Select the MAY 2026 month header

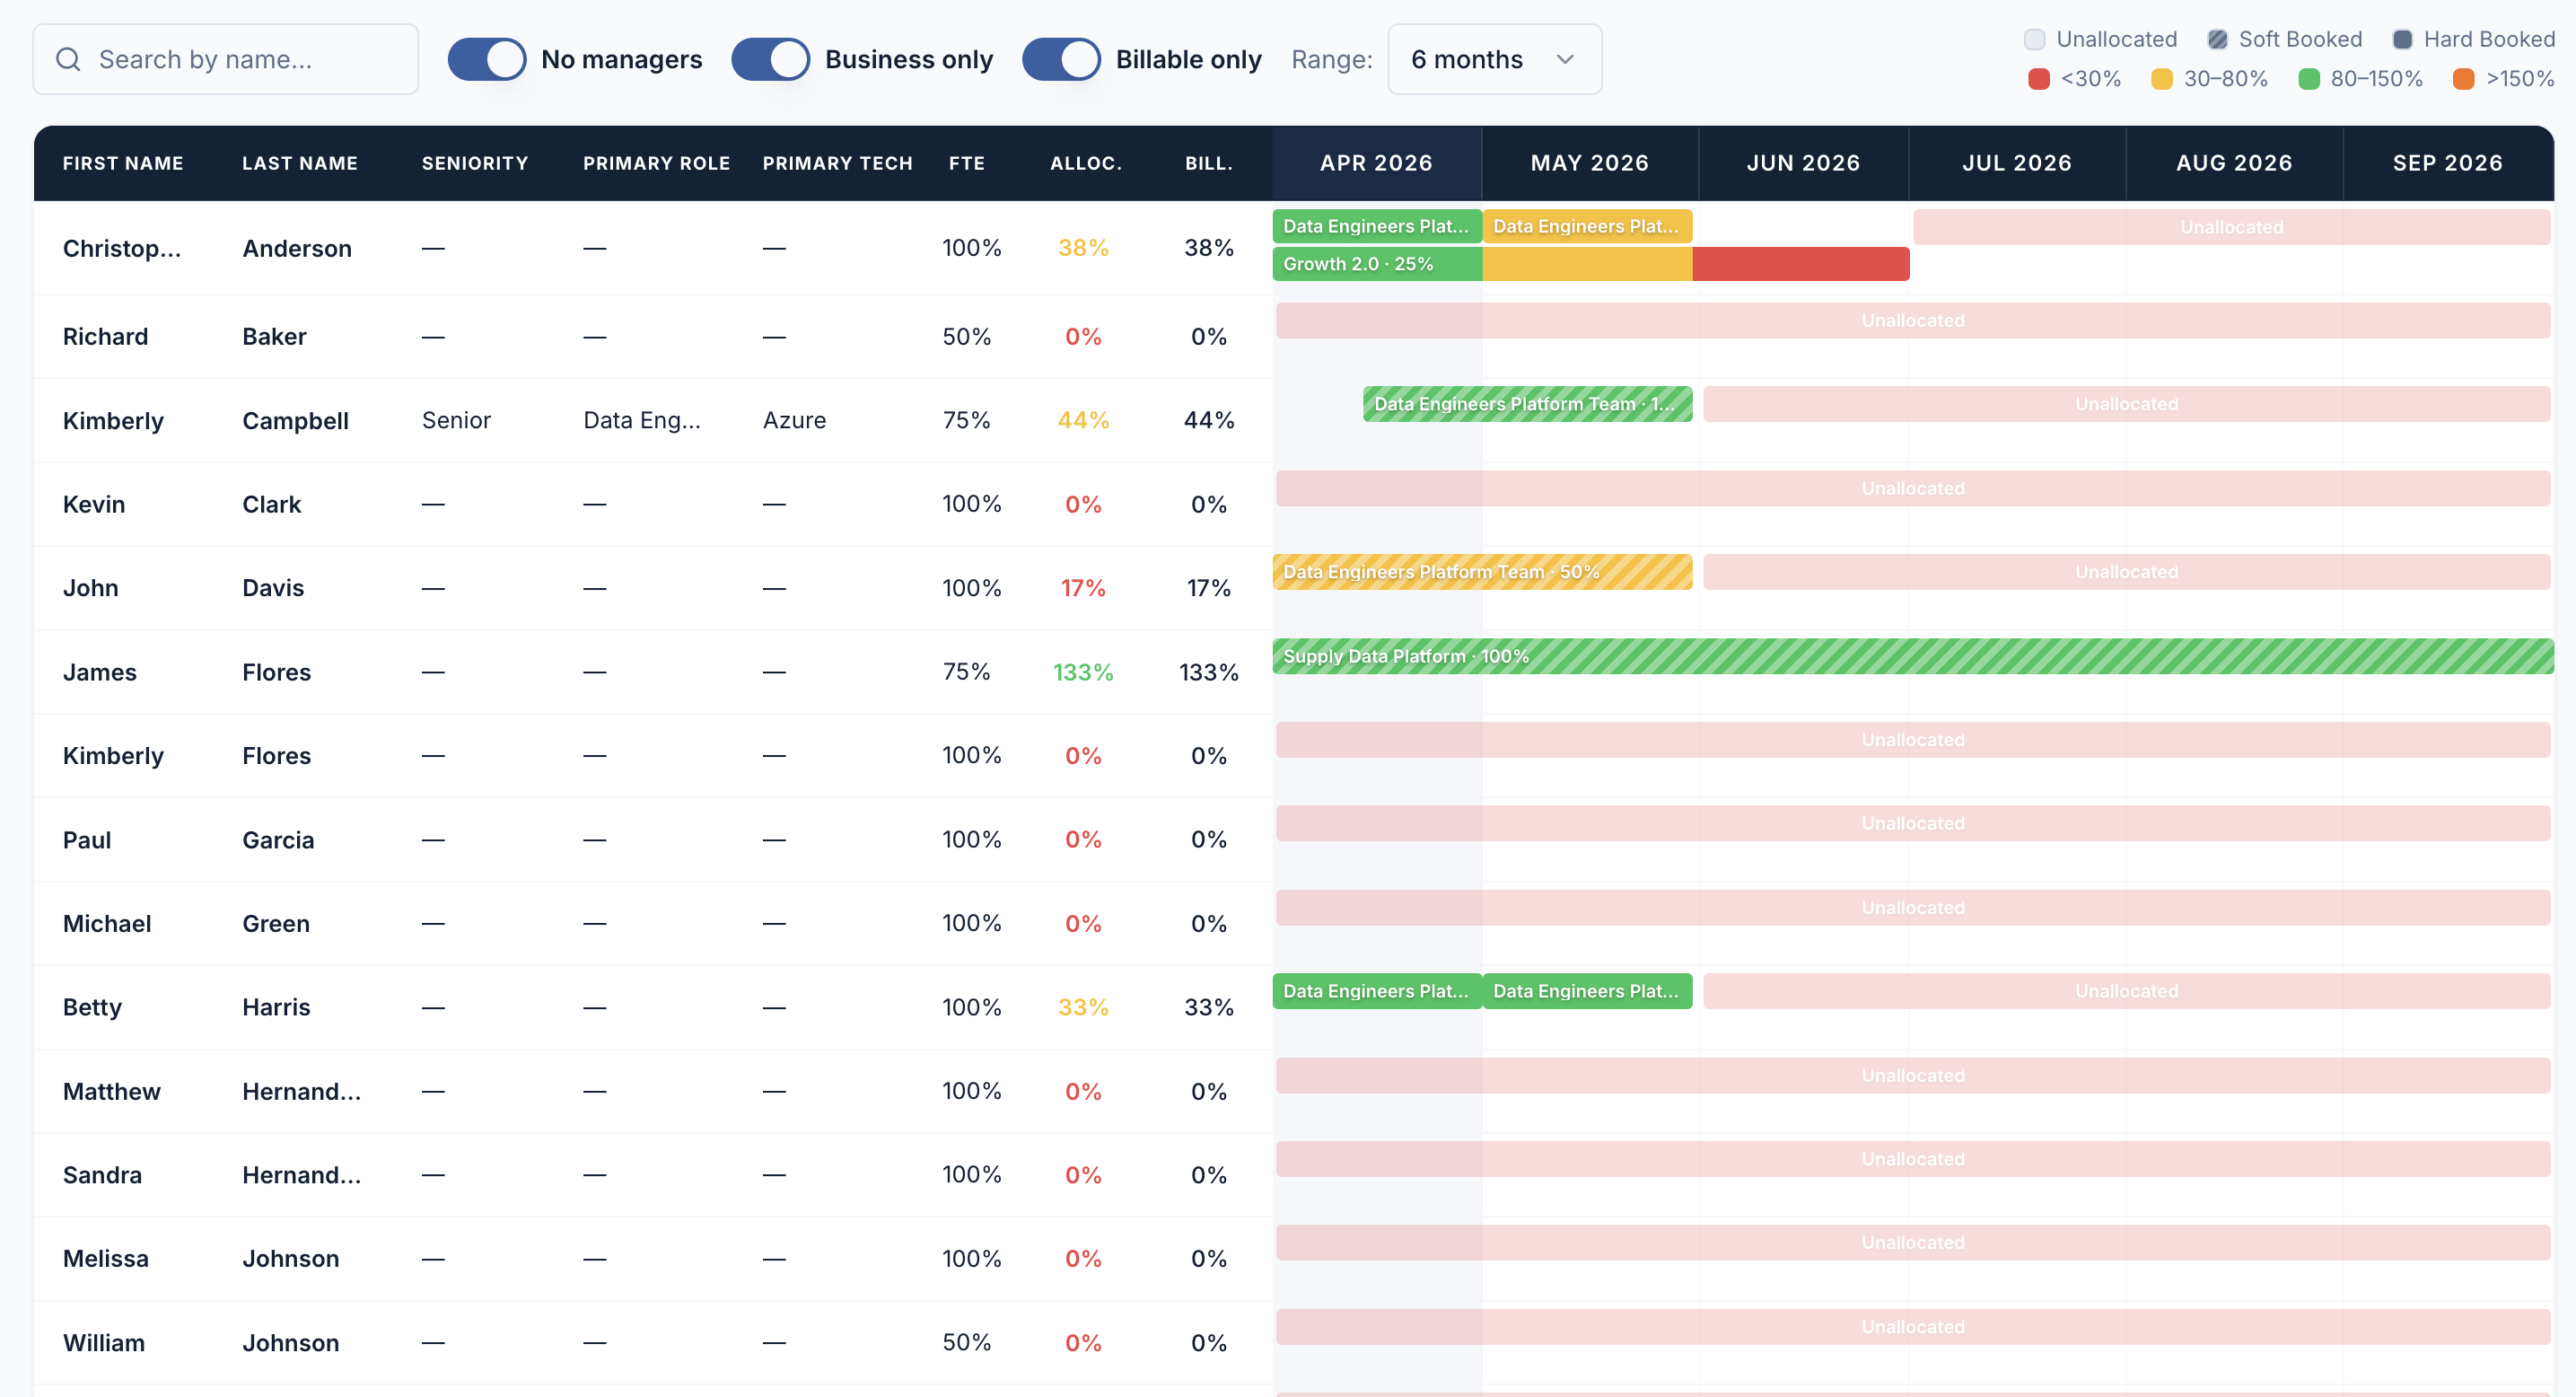coord(1589,163)
